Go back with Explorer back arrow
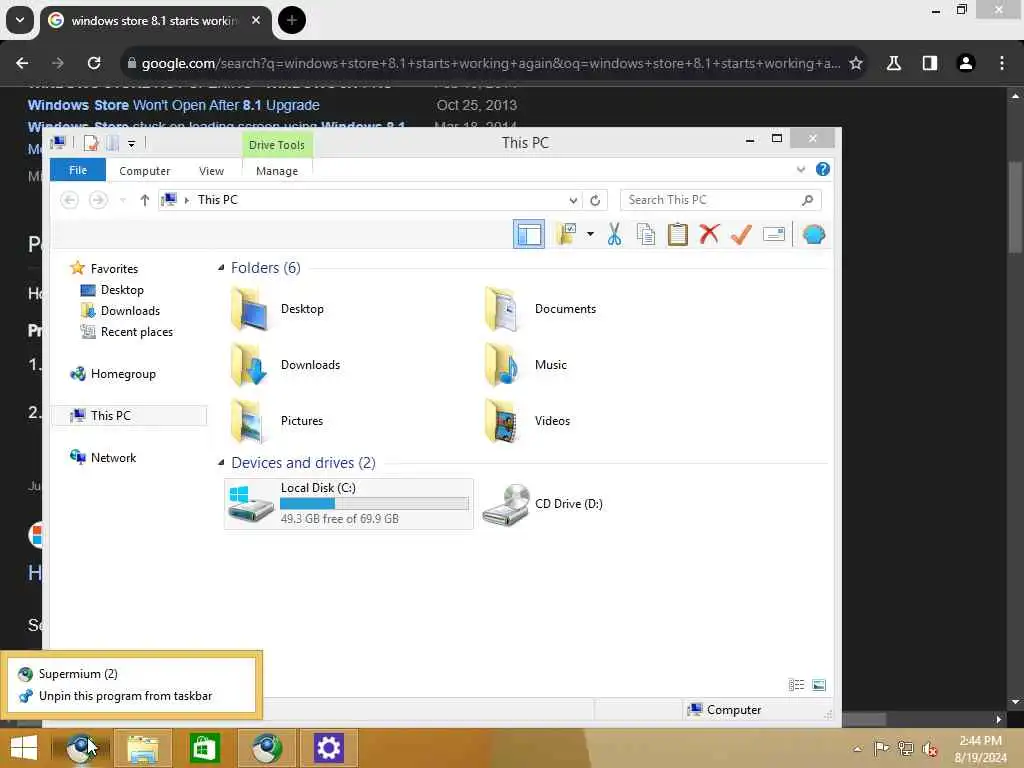 69,200
